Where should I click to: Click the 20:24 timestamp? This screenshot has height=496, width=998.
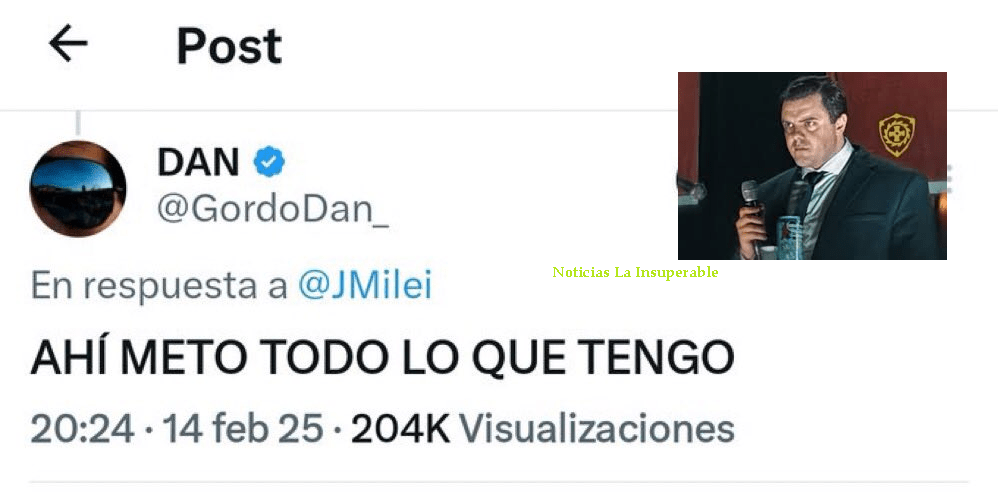[x=83, y=429]
